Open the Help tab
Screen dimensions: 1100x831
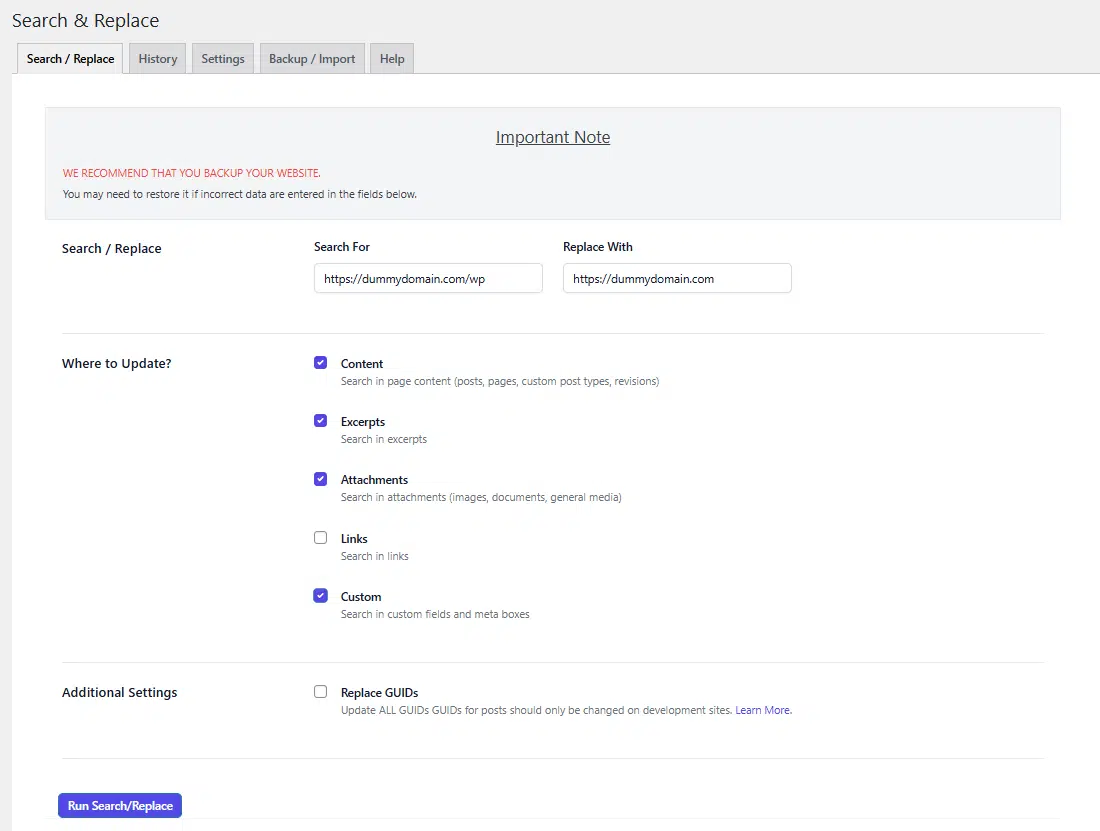click(392, 59)
